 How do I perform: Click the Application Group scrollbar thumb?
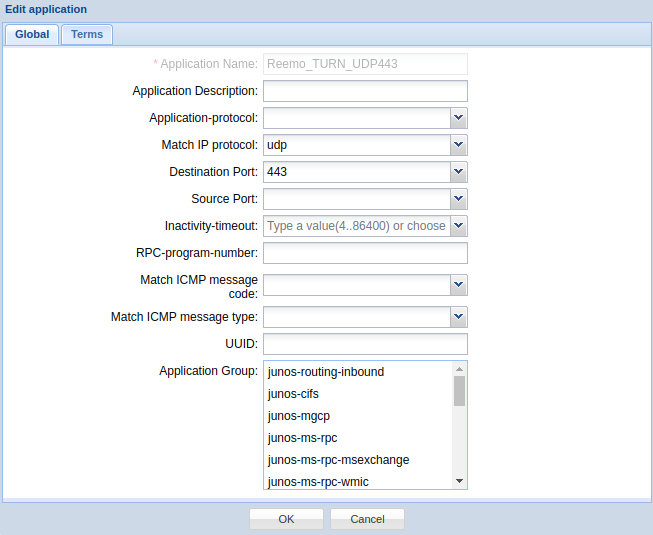pyautogui.click(x=459, y=390)
